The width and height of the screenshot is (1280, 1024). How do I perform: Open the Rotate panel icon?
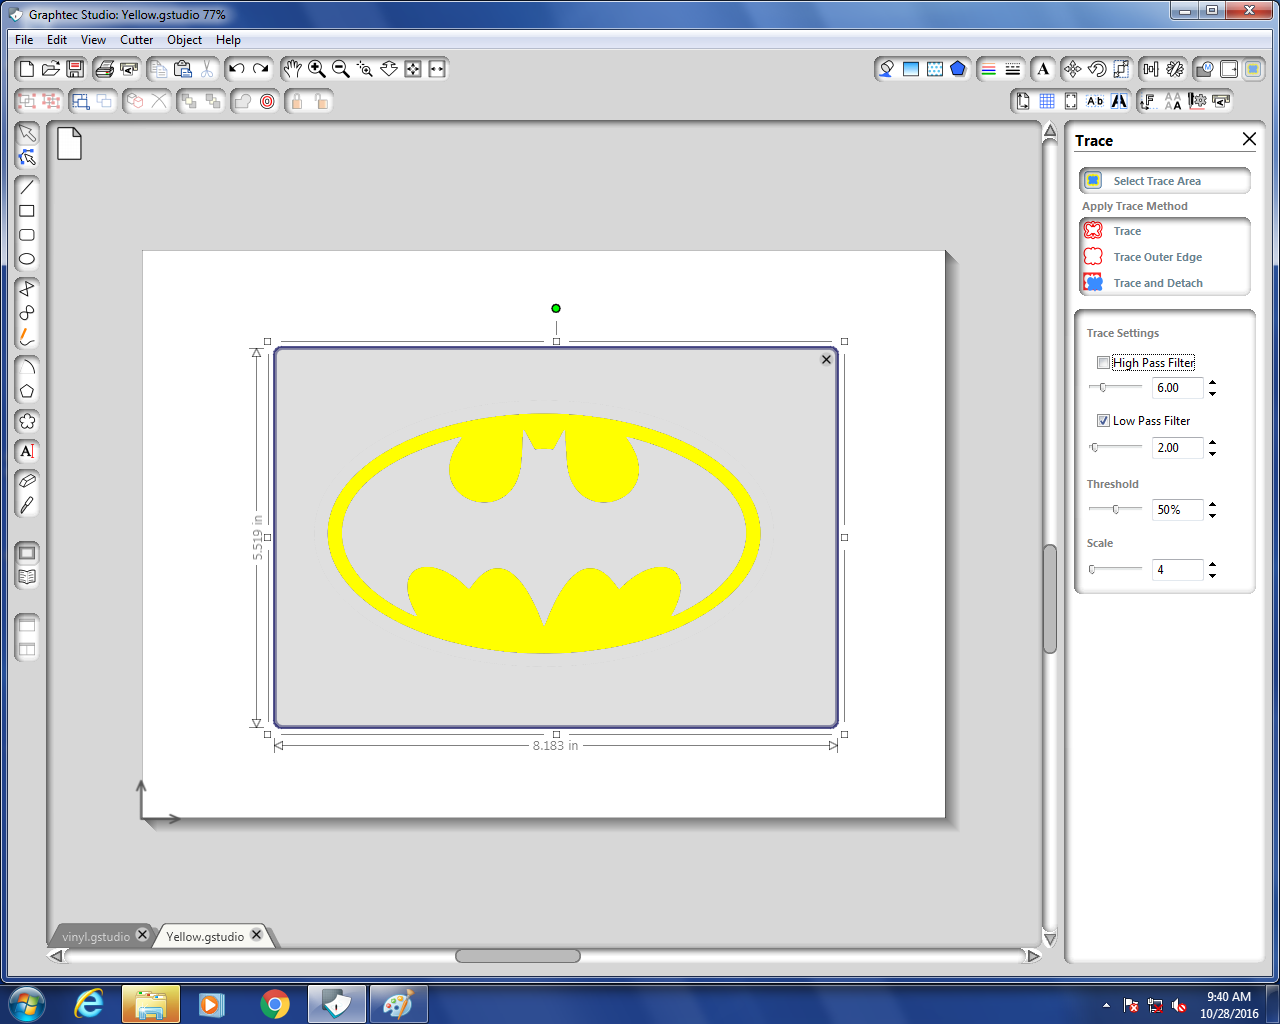[1097, 69]
